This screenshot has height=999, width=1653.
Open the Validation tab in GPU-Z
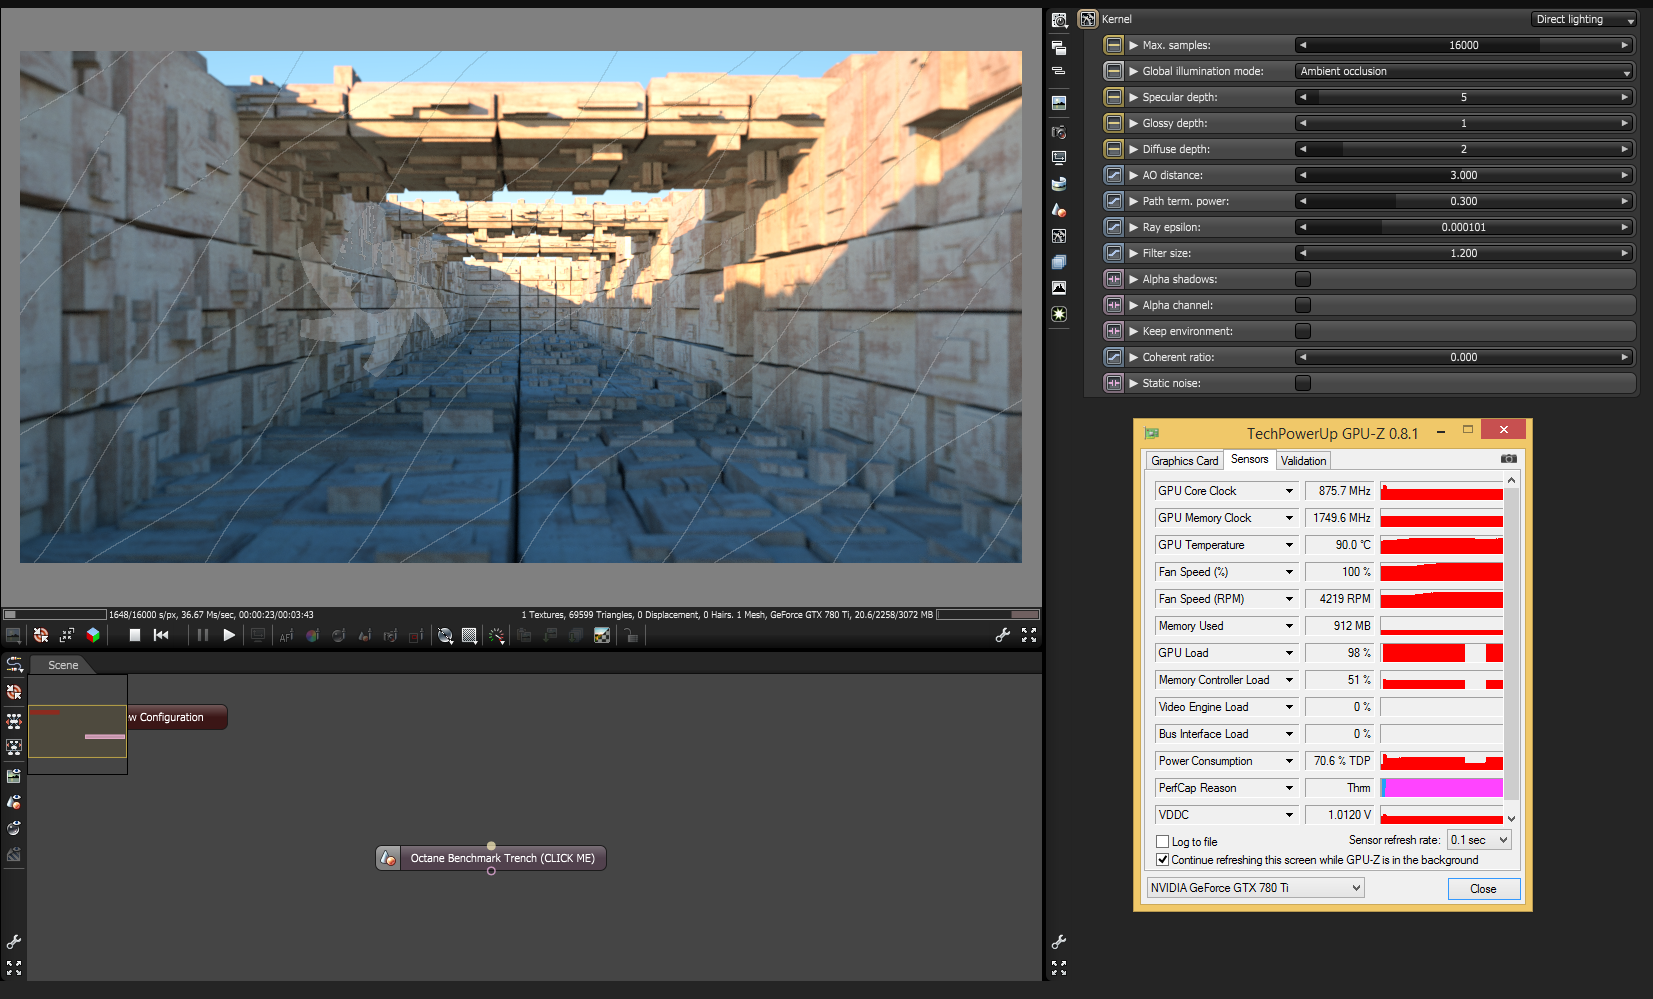[1303, 461]
